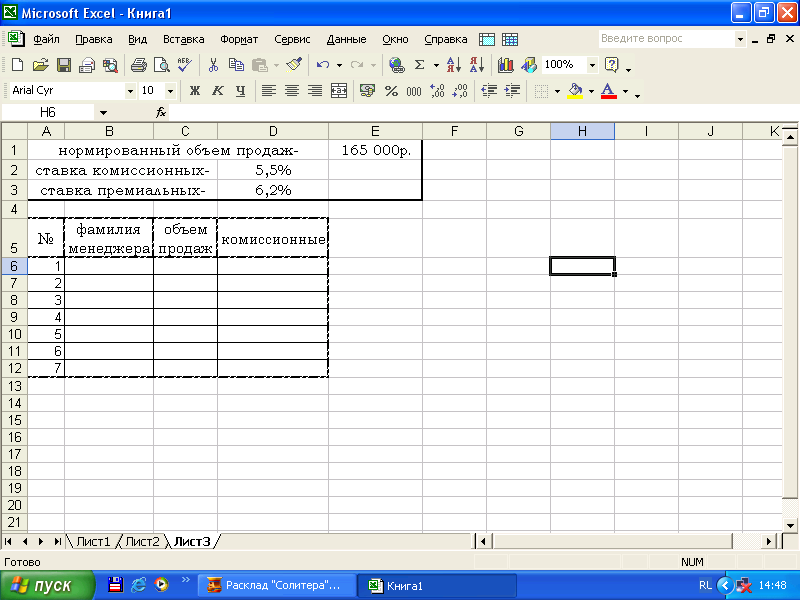Open the Данные menu
This screenshot has width=800, height=600.
(x=346, y=39)
